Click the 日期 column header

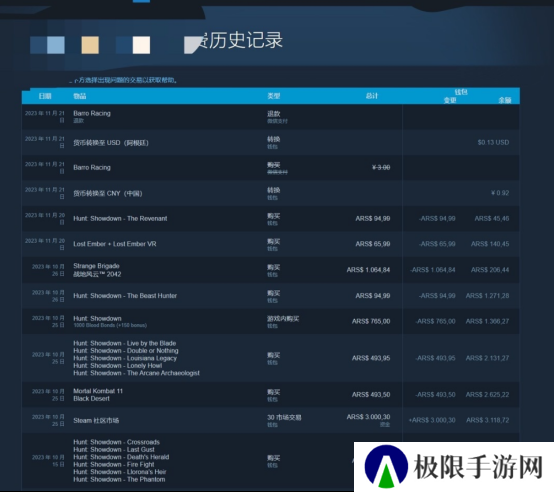[x=45, y=96]
